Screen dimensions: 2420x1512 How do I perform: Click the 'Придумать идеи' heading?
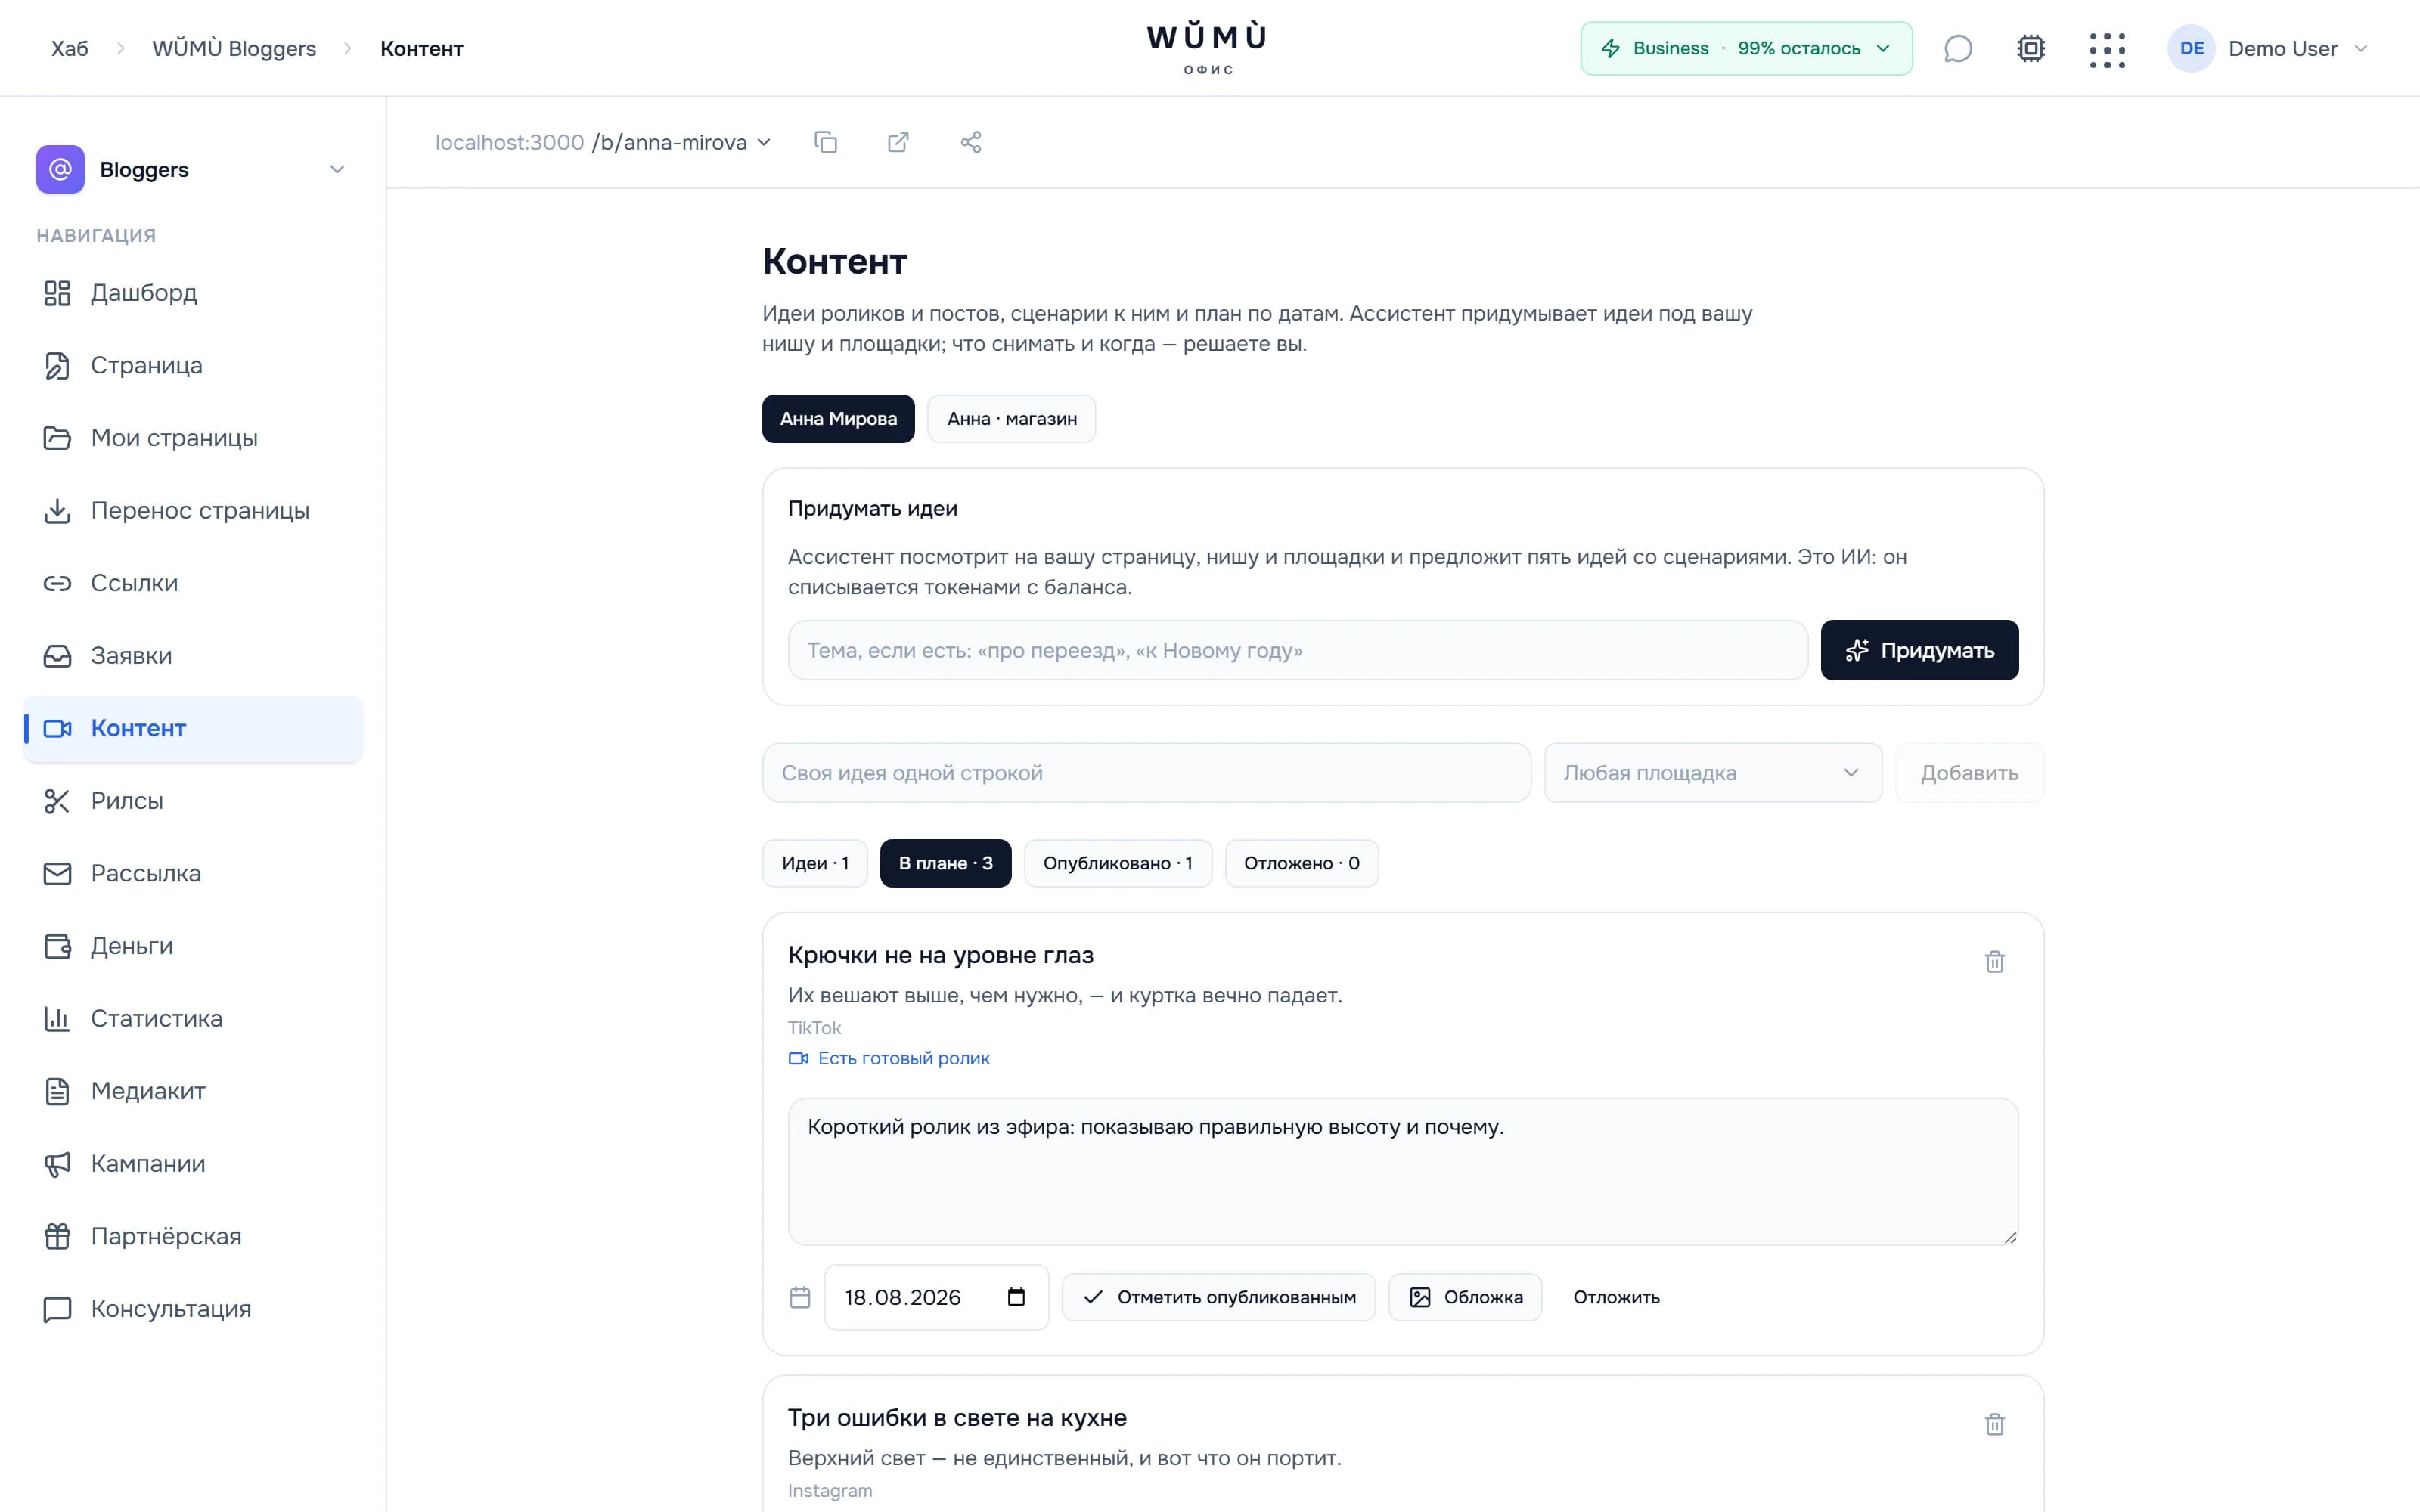point(872,508)
